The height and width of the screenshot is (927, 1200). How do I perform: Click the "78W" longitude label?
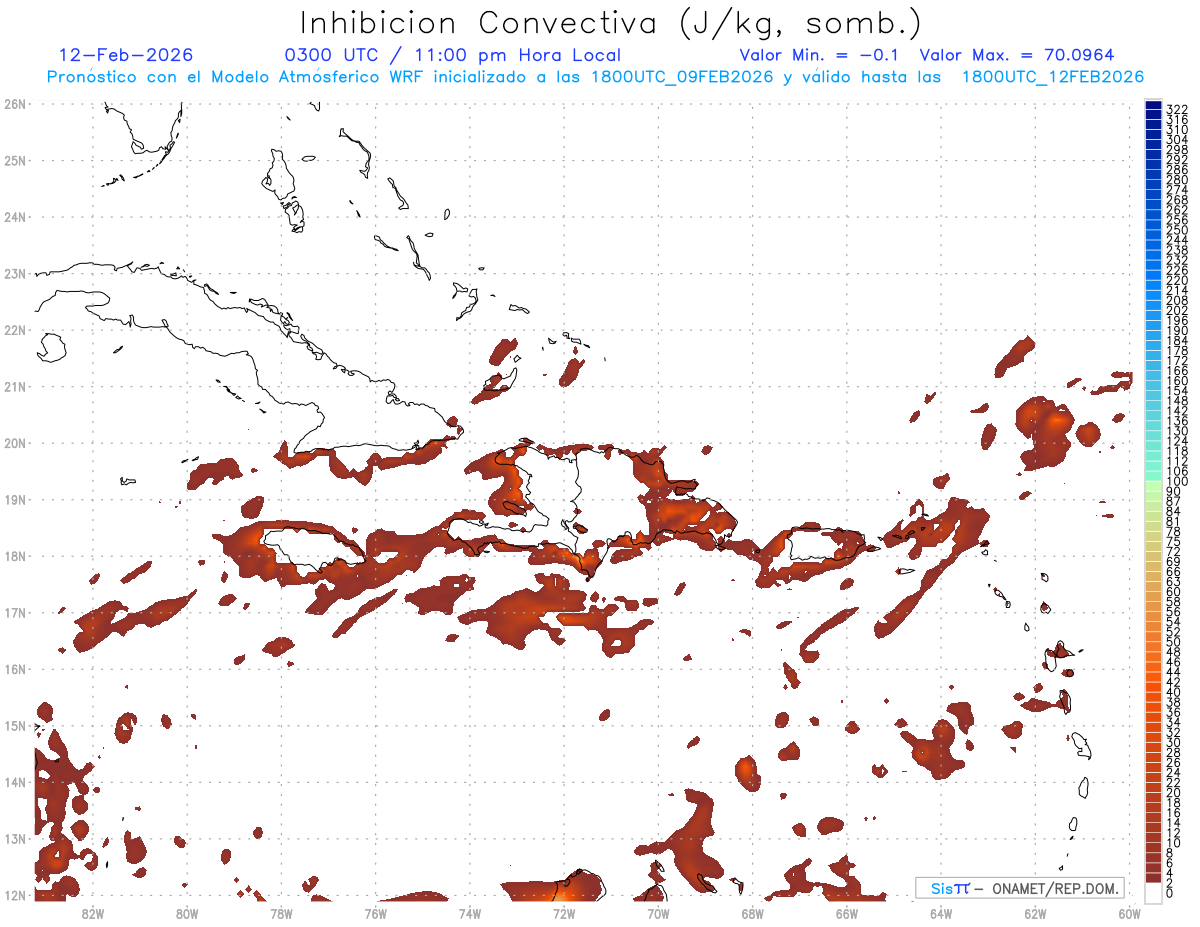click(281, 913)
